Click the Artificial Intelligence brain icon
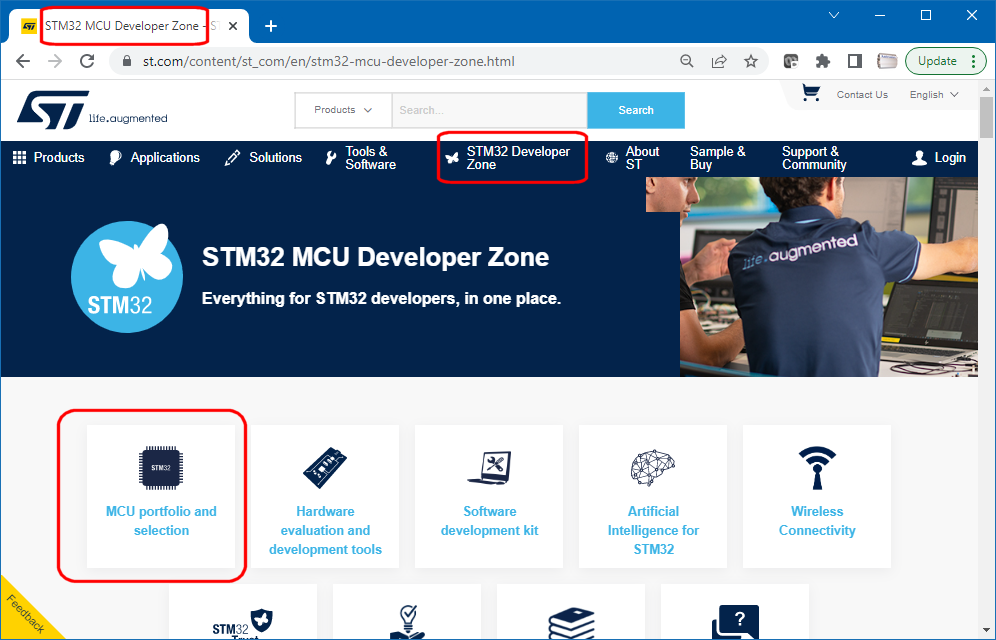Screen dimensions: 996x640 click(652, 468)
